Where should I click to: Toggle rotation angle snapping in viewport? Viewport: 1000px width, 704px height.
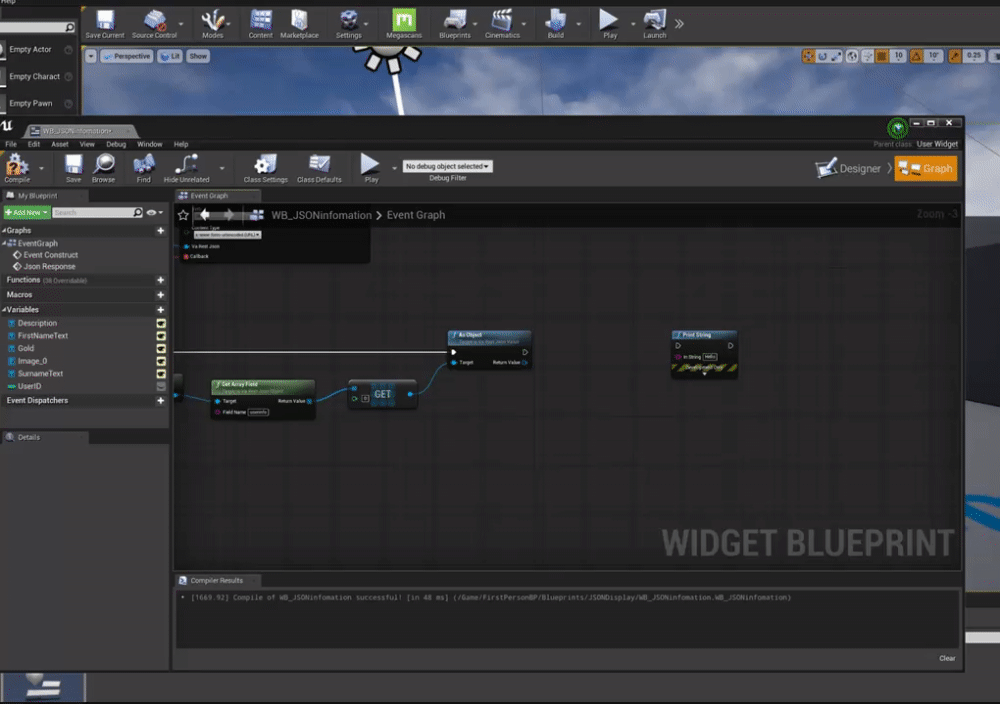pyautogui.click(x=916, y=56)
